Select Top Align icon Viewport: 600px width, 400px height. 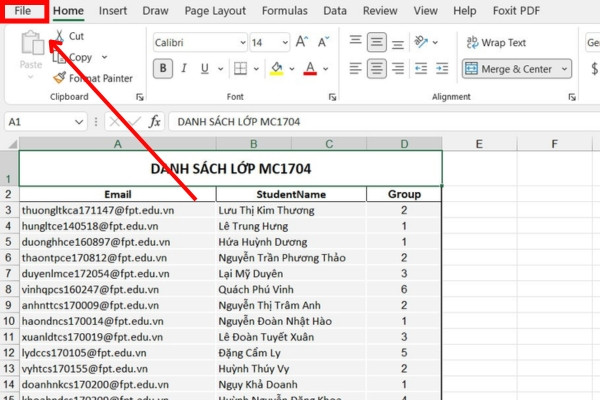[355, 41]
